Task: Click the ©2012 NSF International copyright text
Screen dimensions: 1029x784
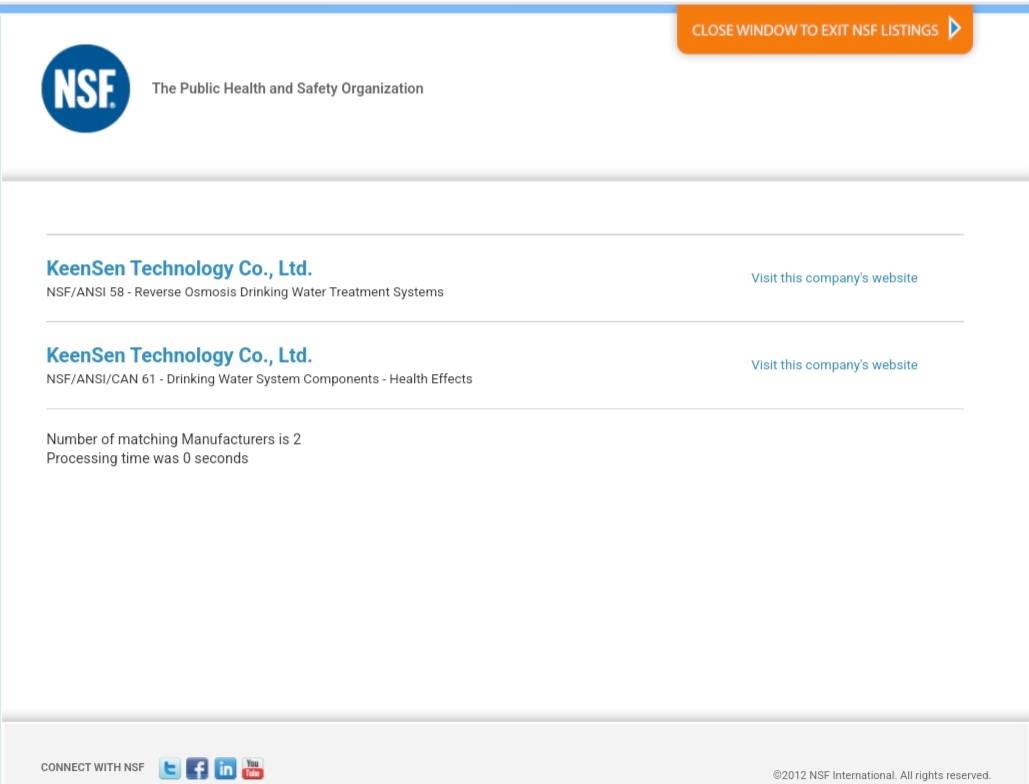Action: tap(881, 775)
